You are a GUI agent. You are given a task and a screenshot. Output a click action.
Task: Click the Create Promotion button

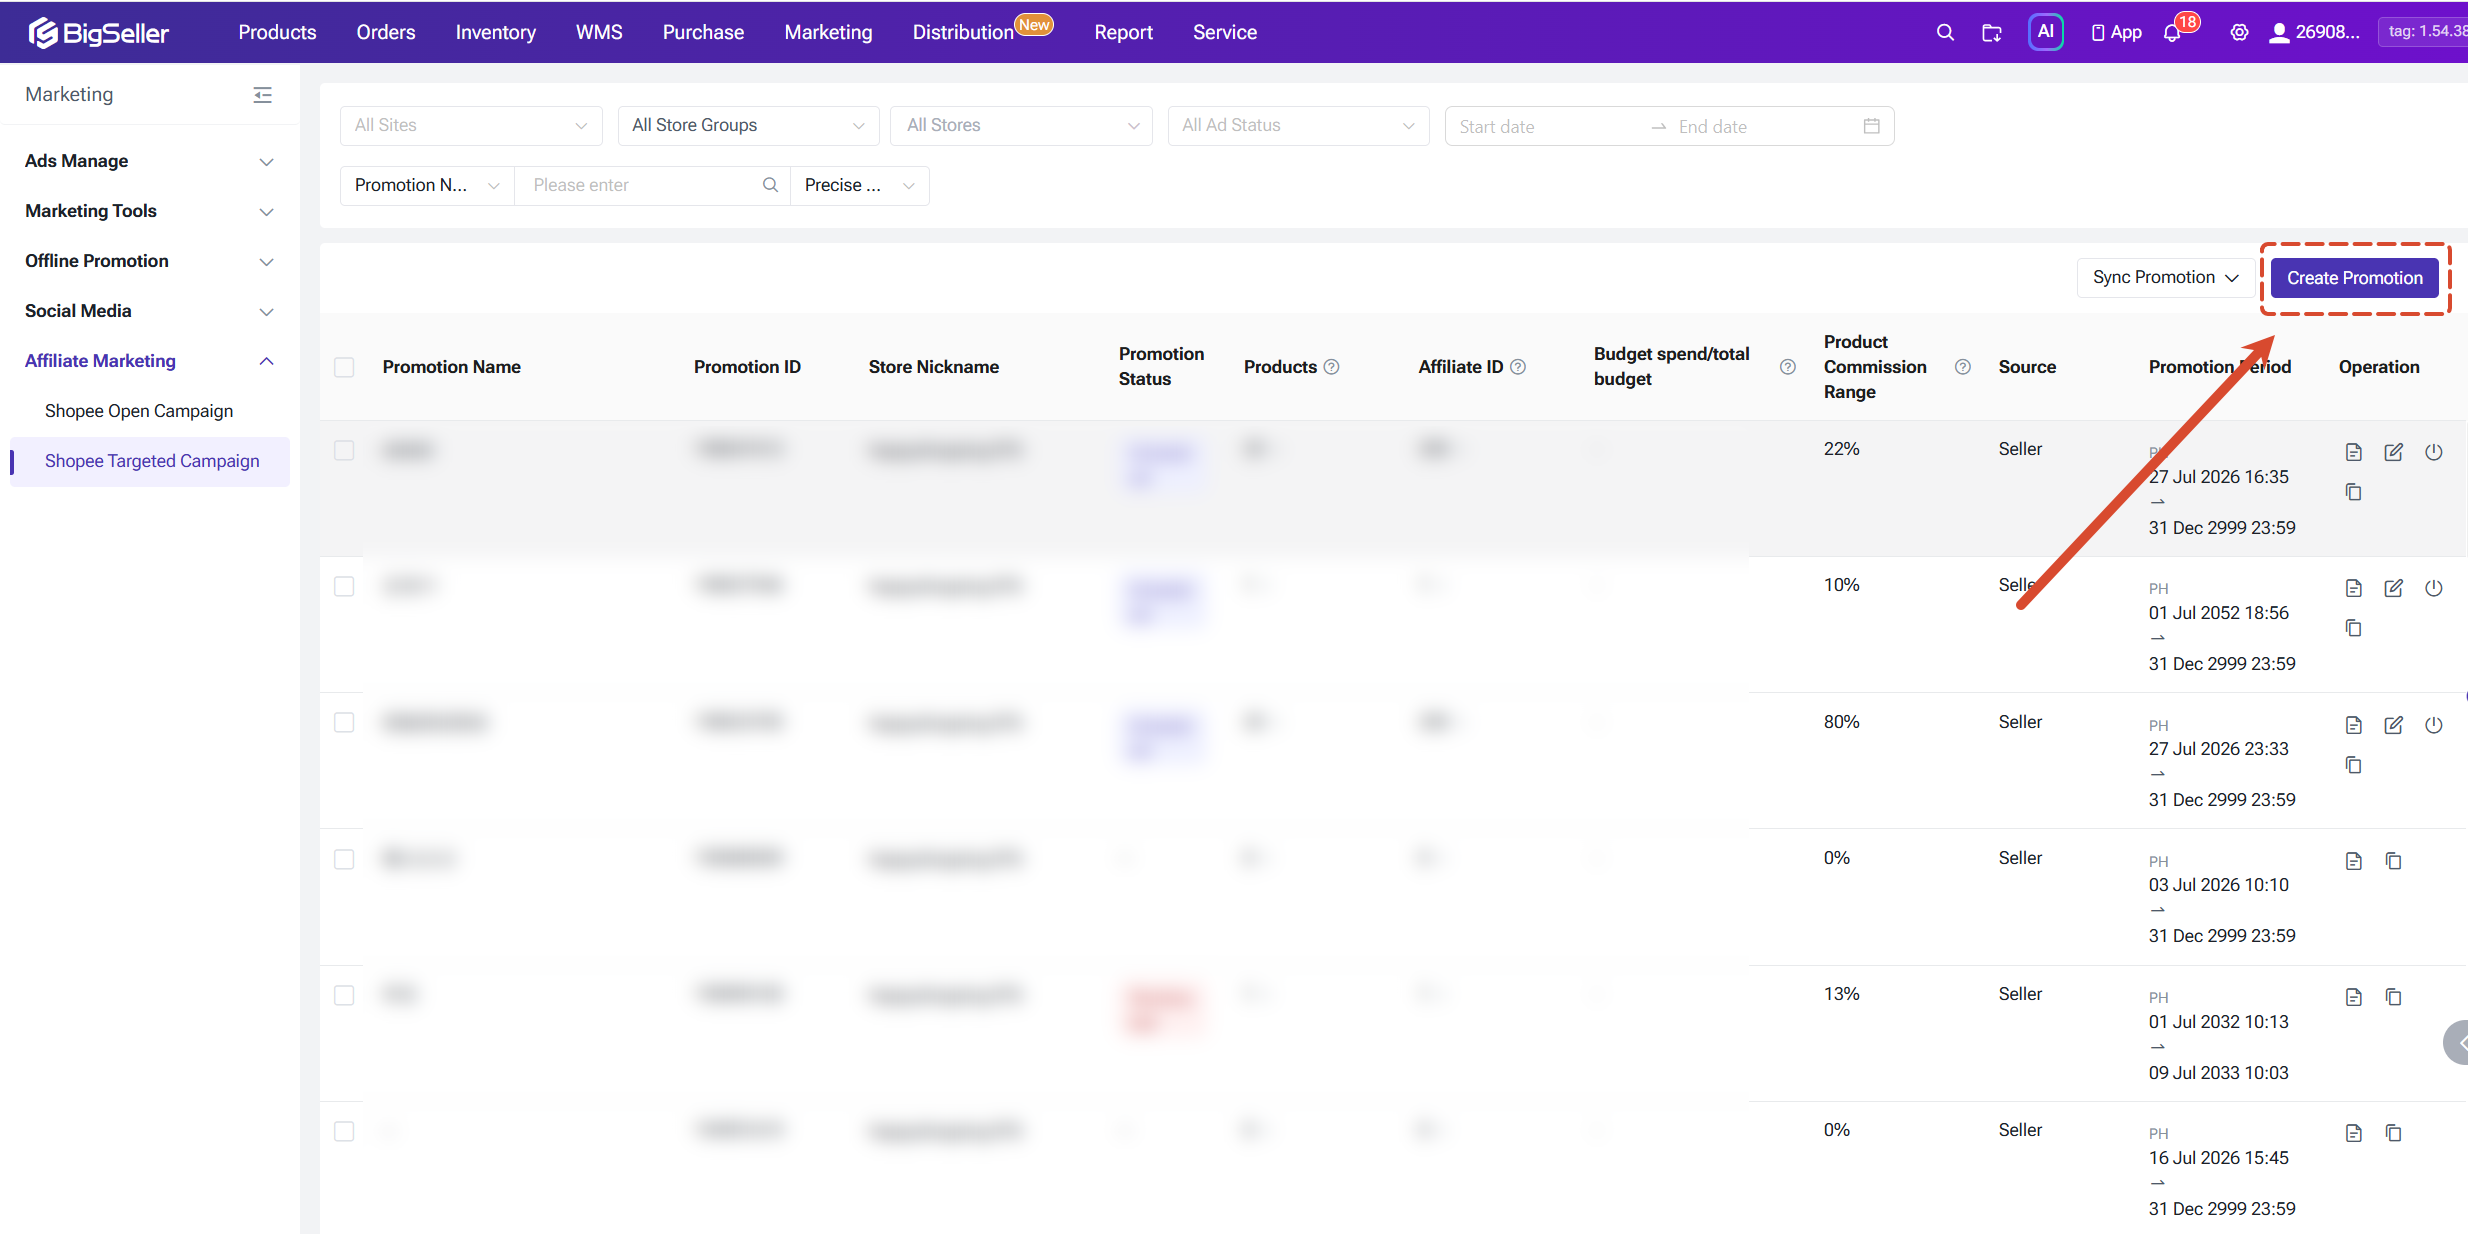(2354, 278)
